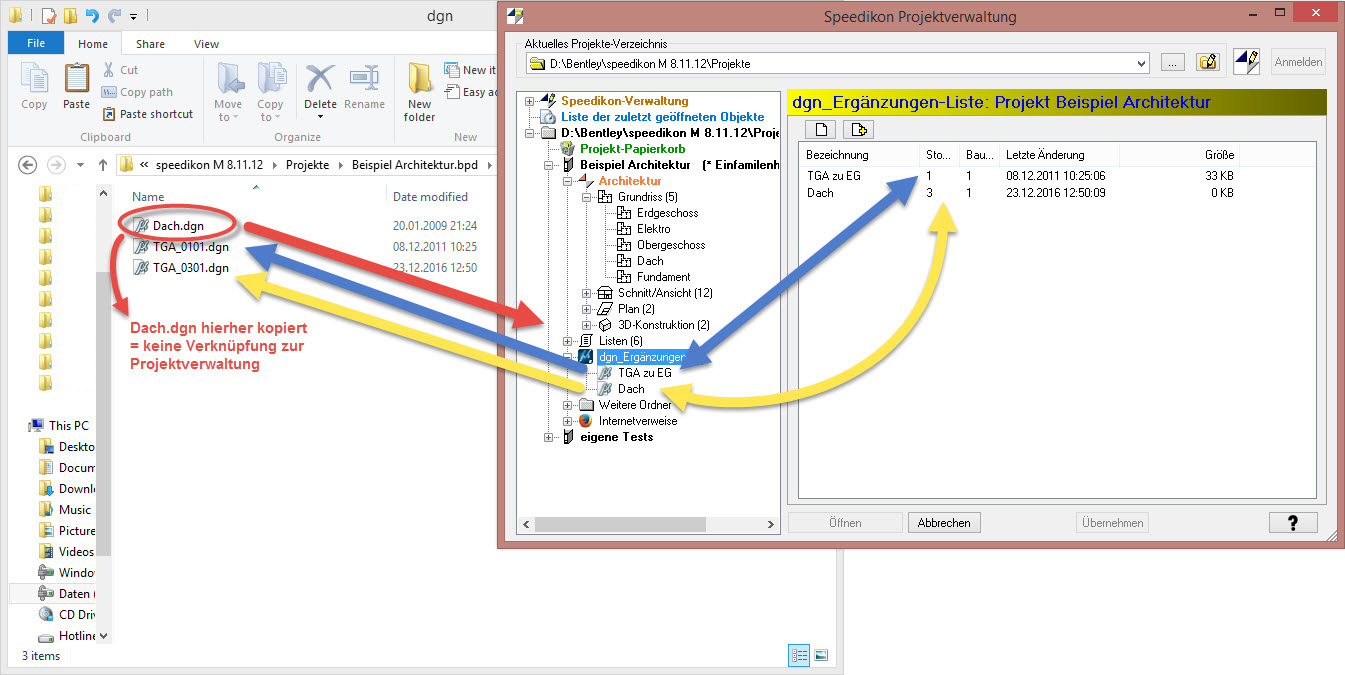Image resolution: width=1345 pixels, height=675 pixels.
Task: Select Obergeschoss floor plan in tree
Action: click(x=670, y=245)
